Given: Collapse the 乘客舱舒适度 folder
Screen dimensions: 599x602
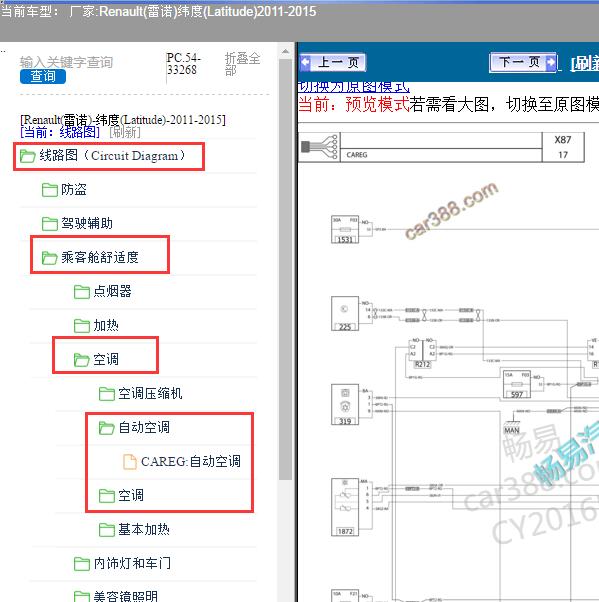Looking at the screenshot, I should pos(100,257).
